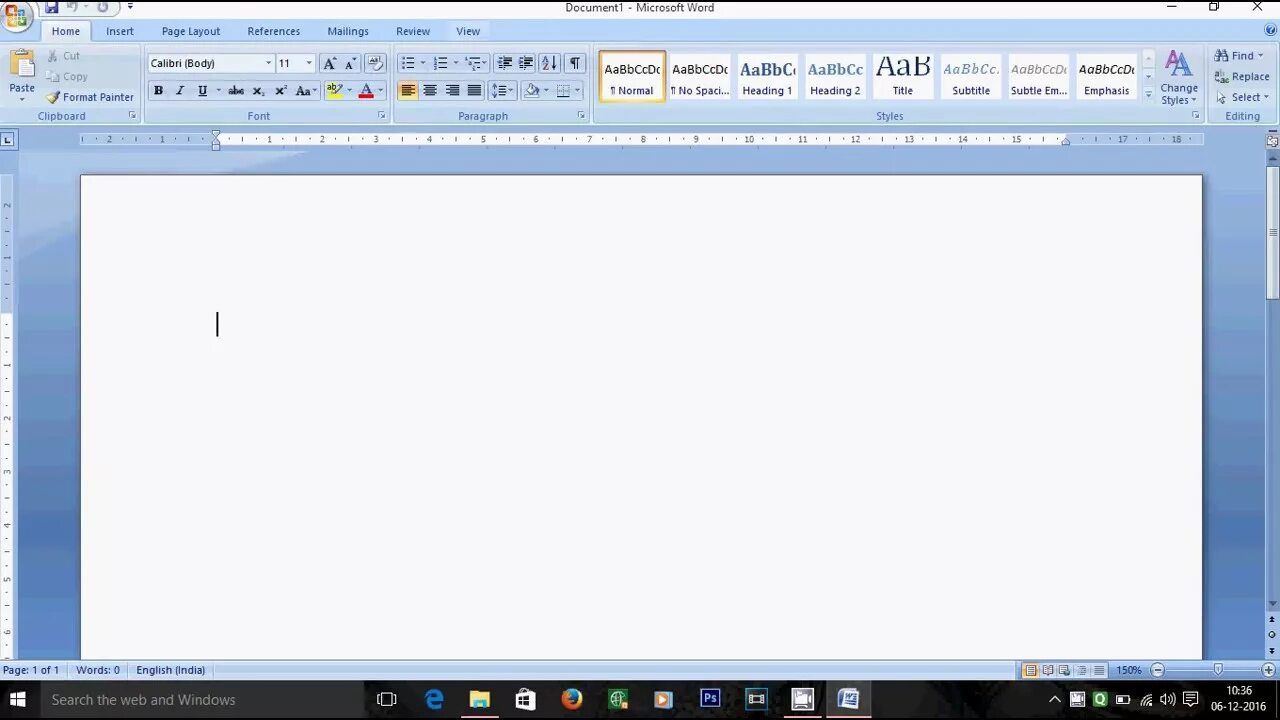1280x720 pixels.
Task: Open the line spacing dropdown
Action: pos(502,91)
